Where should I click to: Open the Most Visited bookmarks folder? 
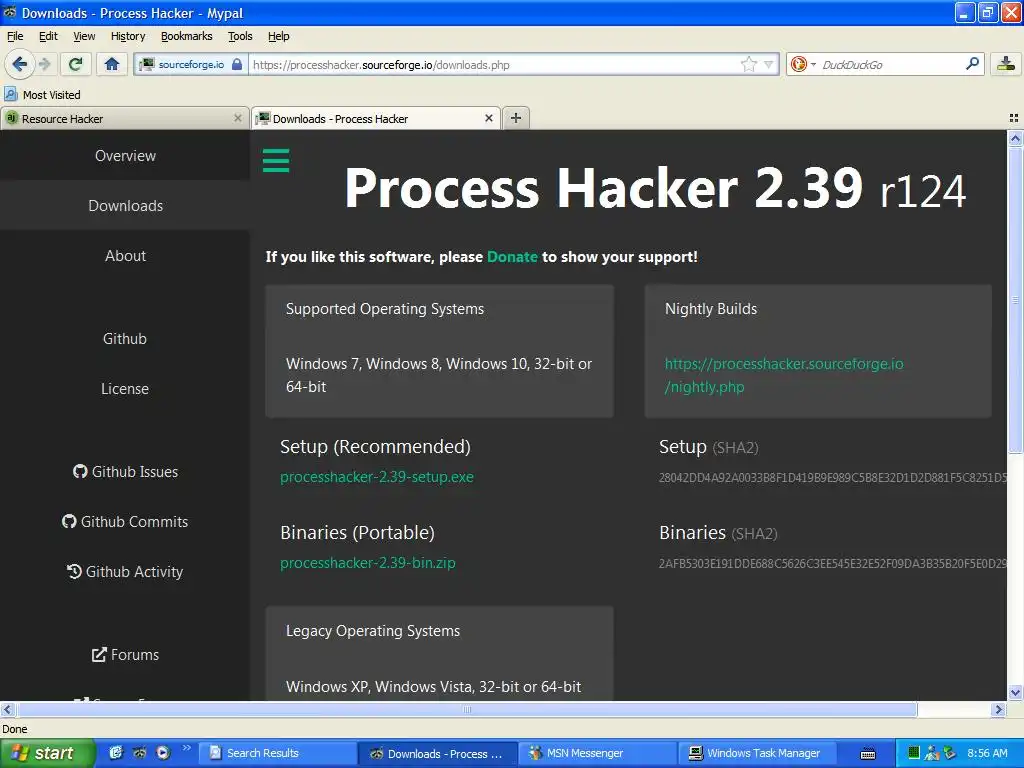[43, 95]
